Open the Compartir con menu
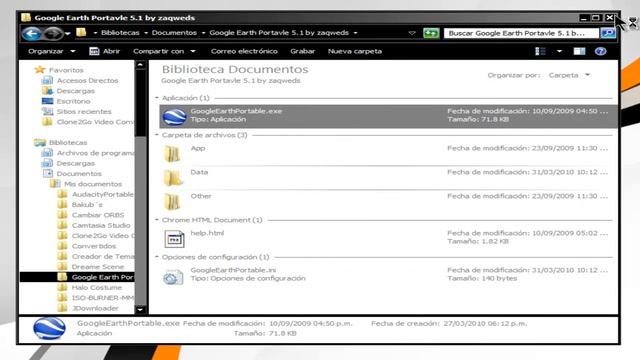Viewport: 640px width, 360px height. 164,51
